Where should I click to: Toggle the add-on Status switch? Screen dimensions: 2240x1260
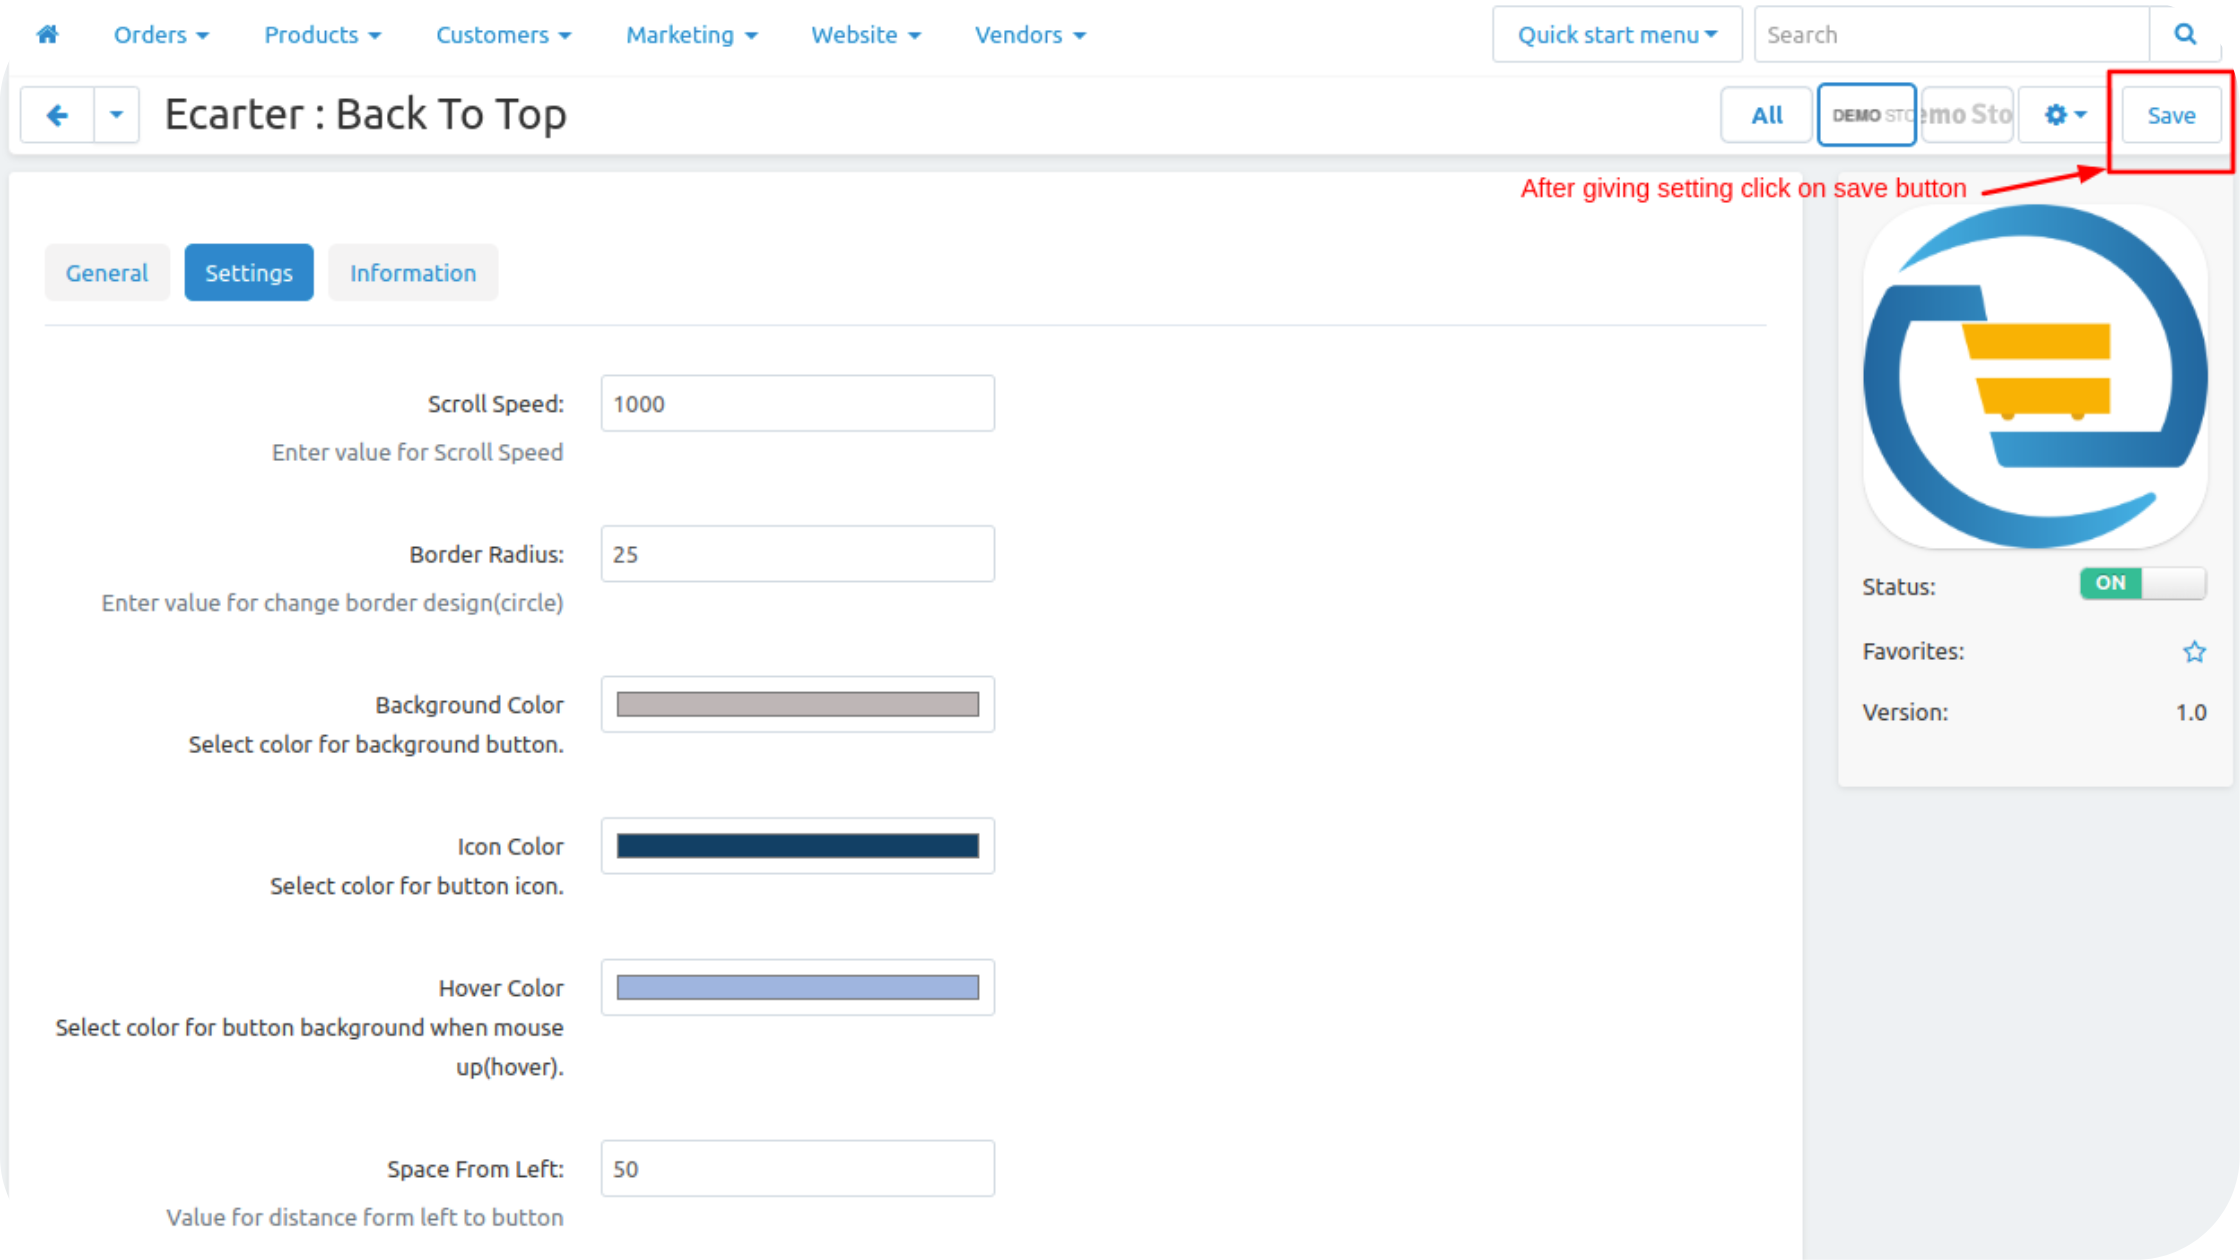(x=2142, y=584)
